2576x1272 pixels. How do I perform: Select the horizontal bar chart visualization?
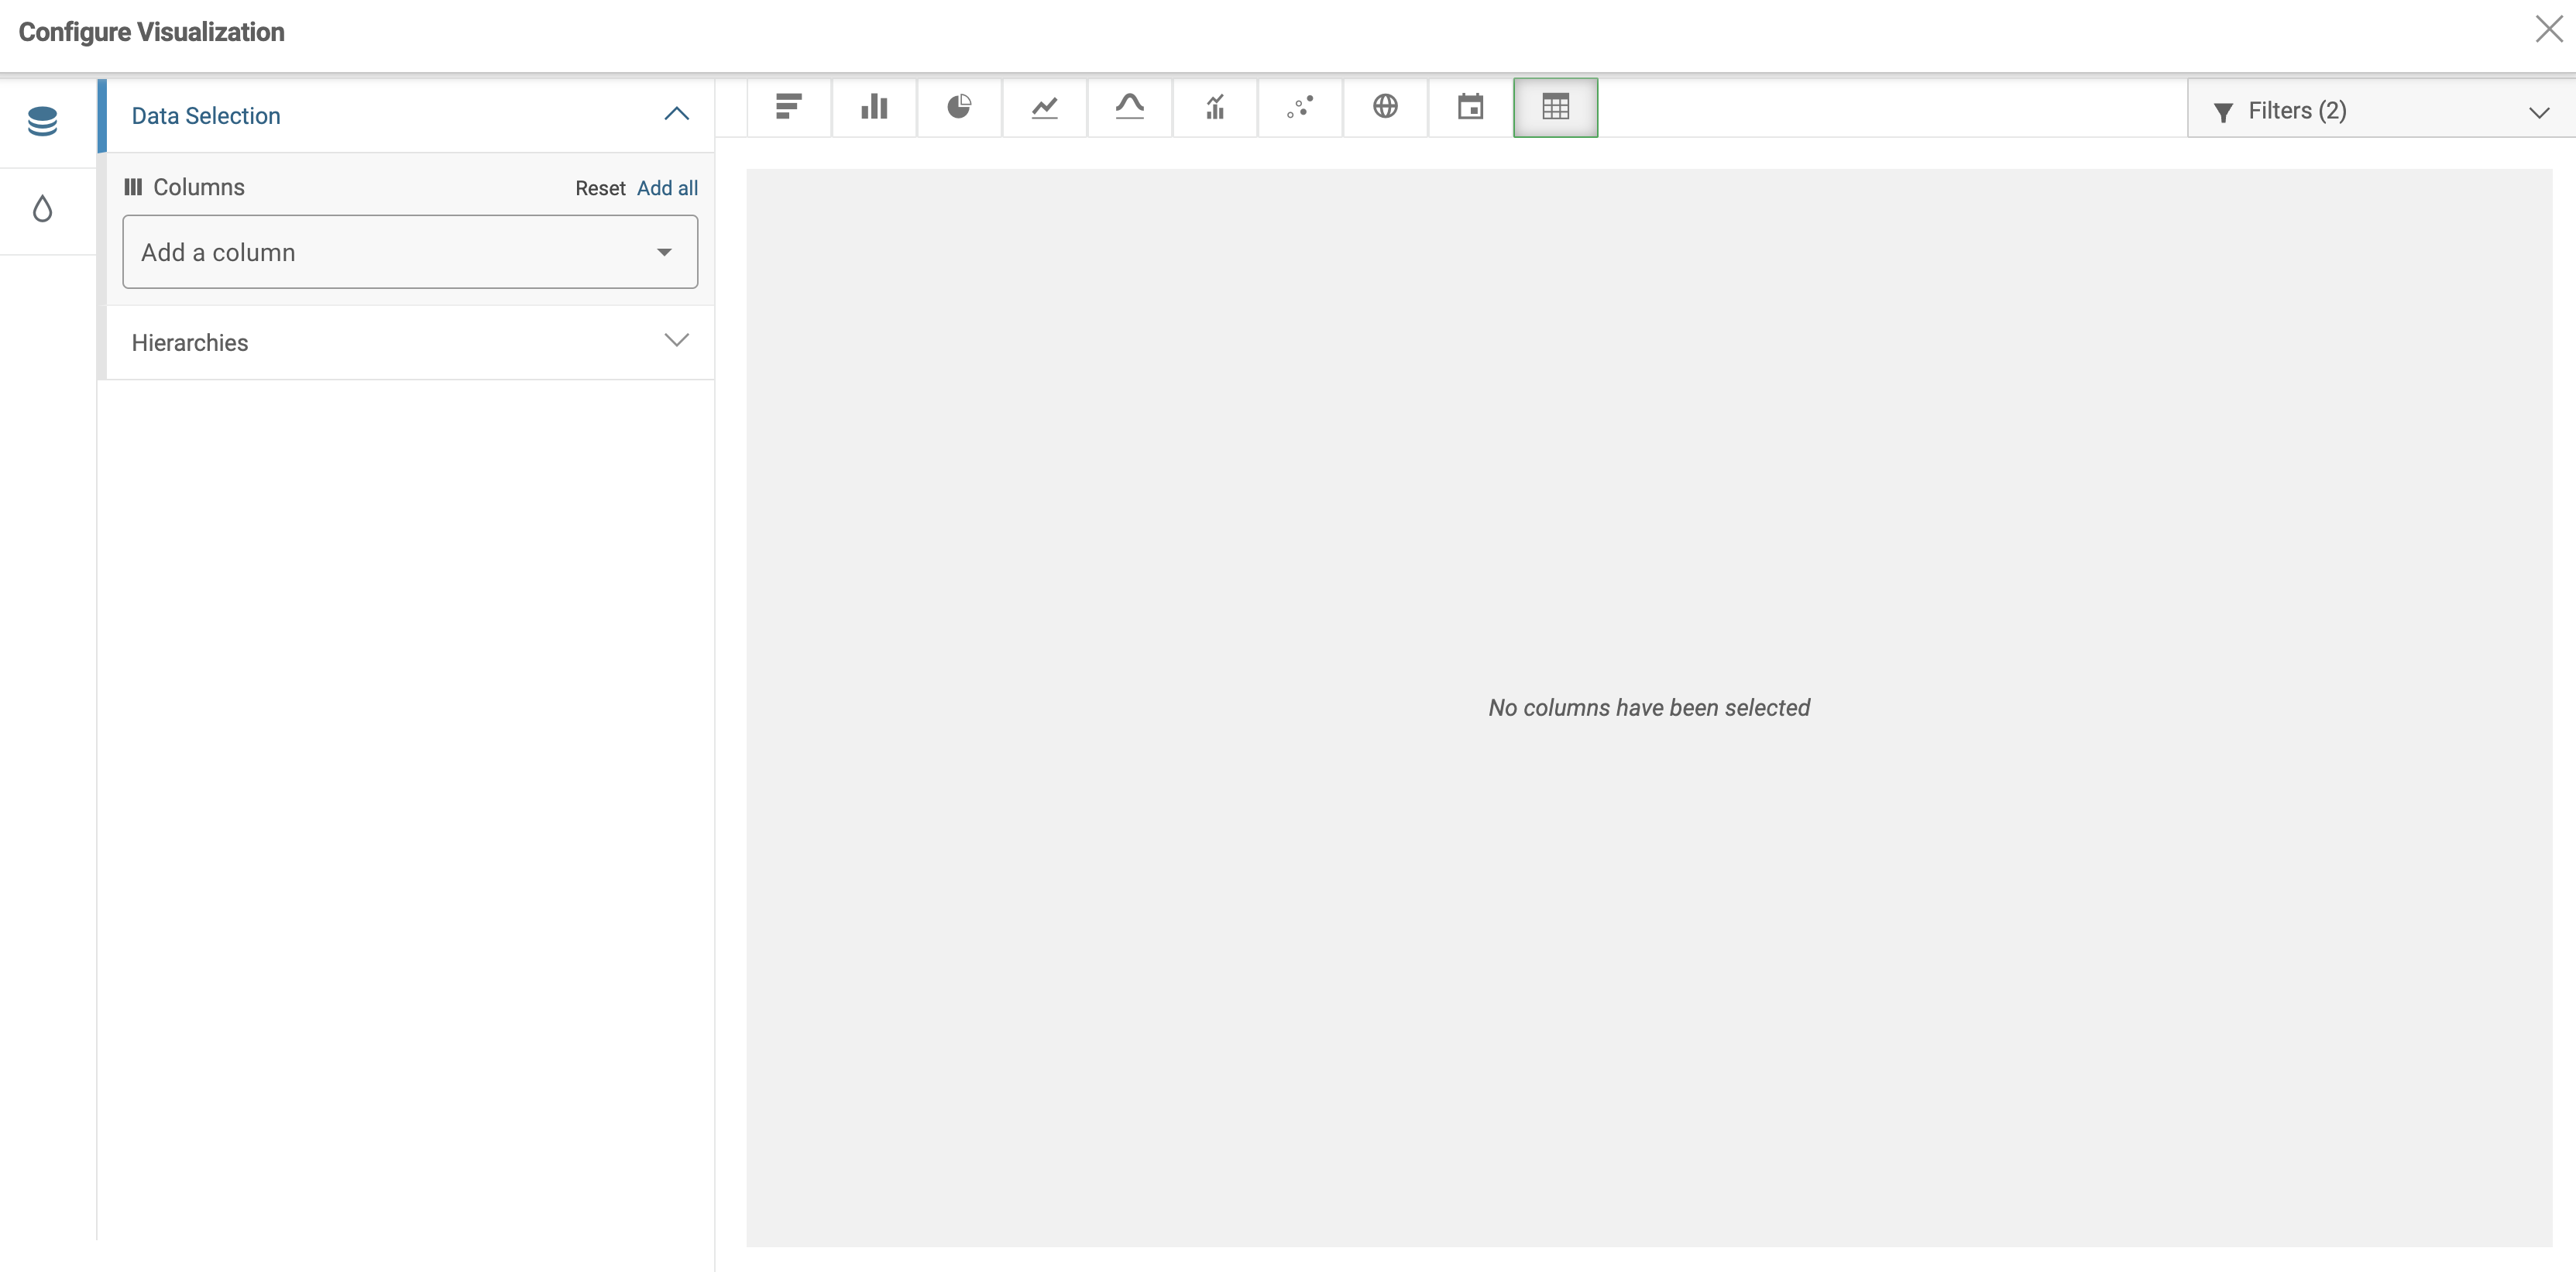point(789,107)
